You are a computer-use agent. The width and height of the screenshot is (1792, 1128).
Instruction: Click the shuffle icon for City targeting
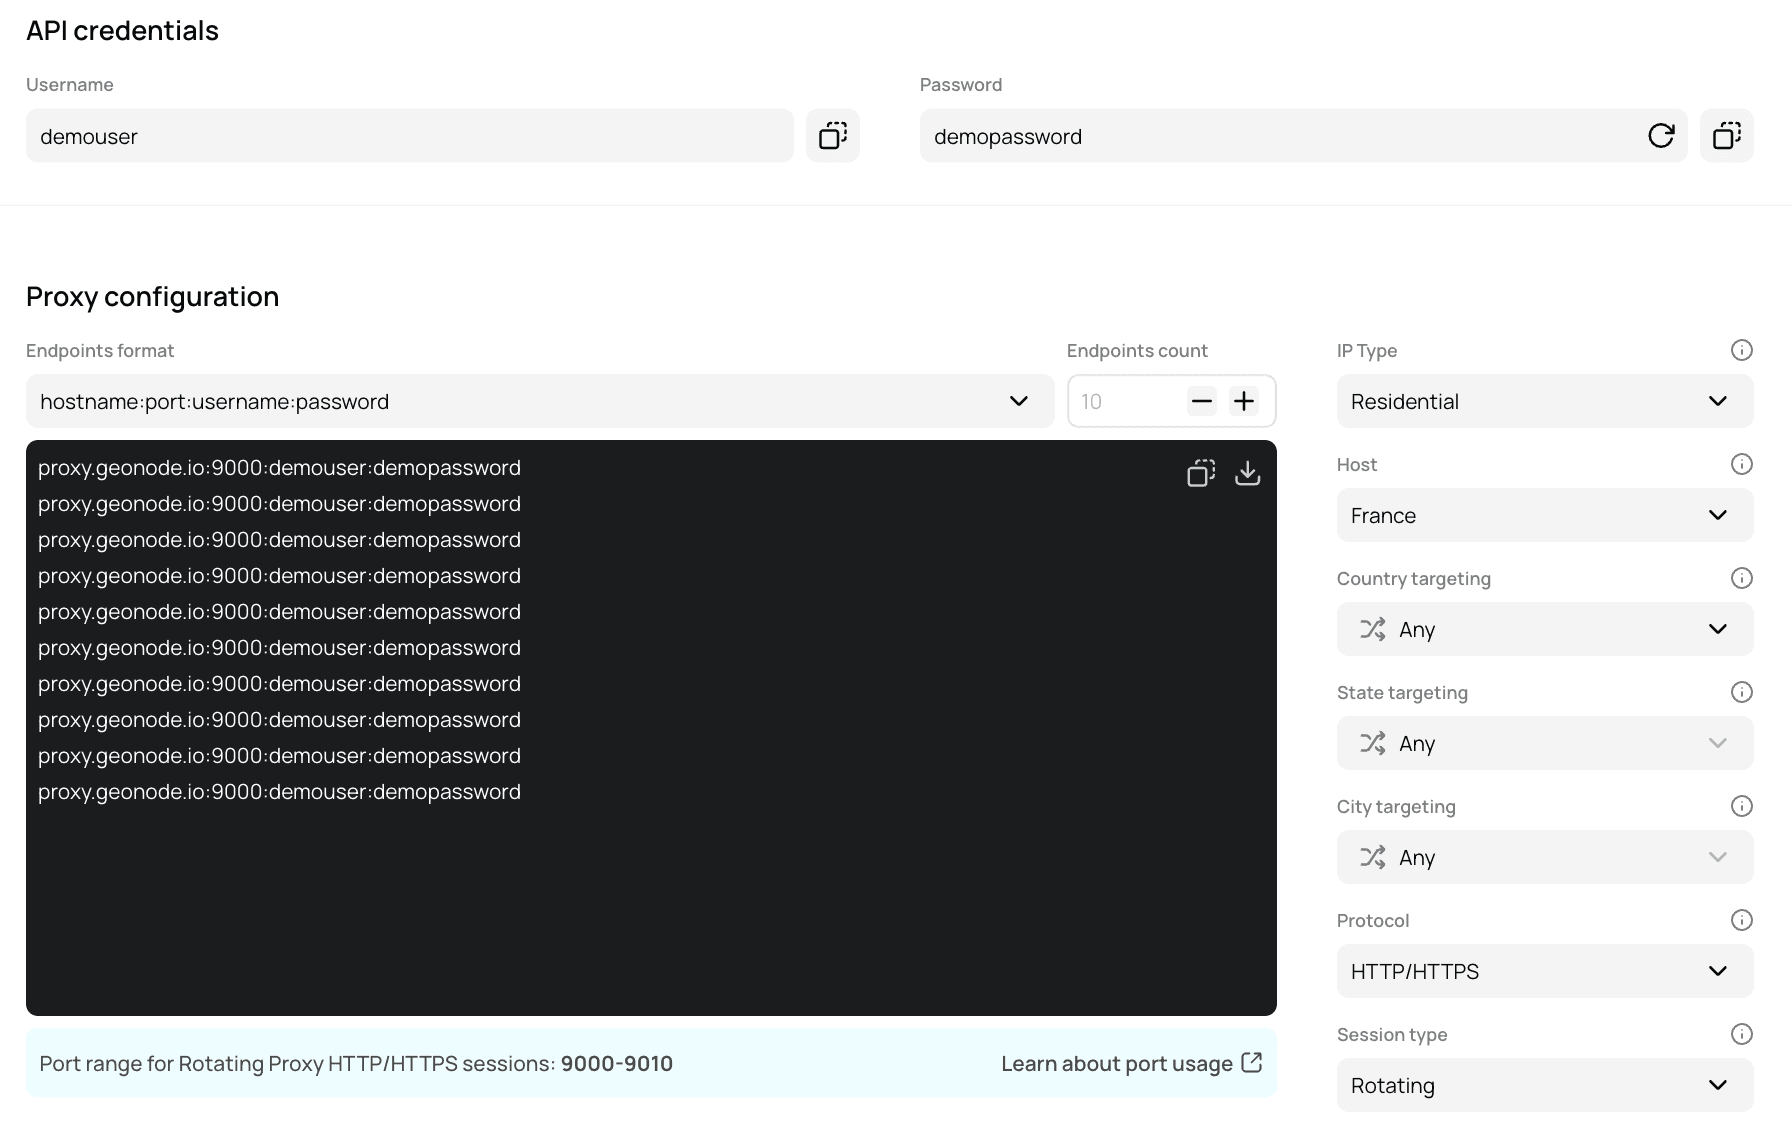coord(1371,857)
